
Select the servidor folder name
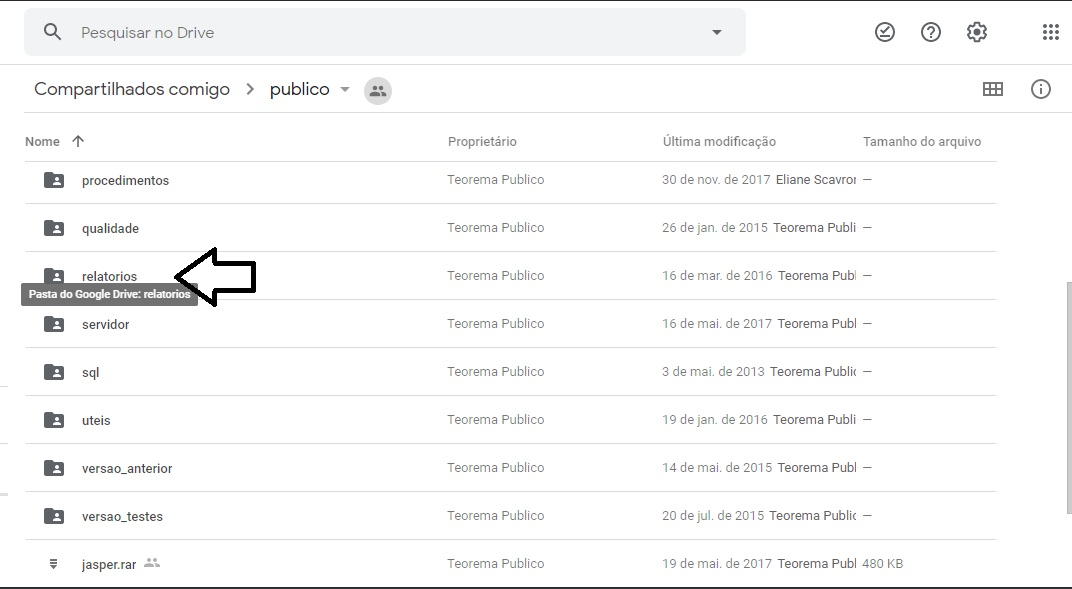[105, 325]
